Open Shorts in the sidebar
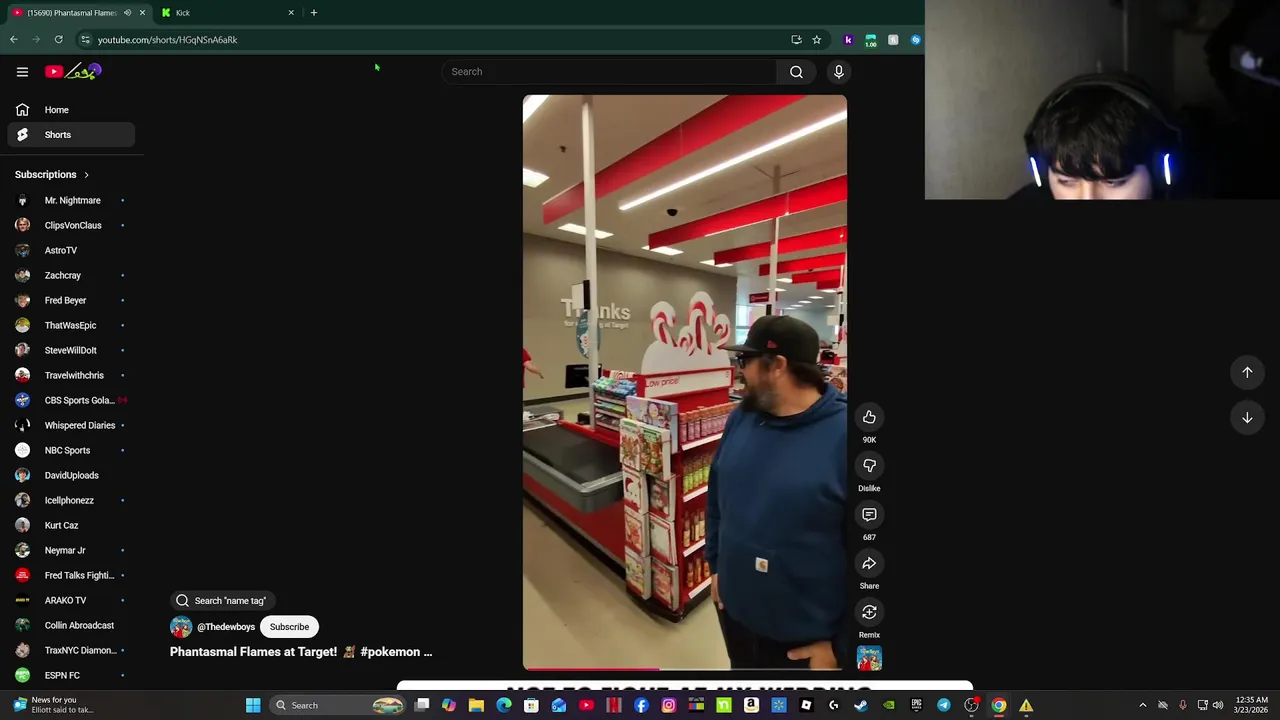 pos(71,135)
